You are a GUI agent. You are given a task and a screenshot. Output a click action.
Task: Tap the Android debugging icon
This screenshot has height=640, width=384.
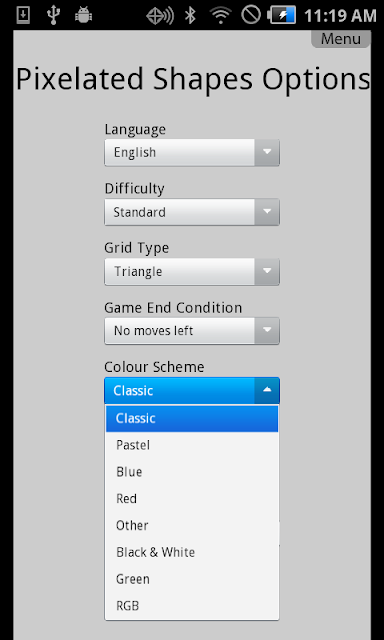coord(83,16)
